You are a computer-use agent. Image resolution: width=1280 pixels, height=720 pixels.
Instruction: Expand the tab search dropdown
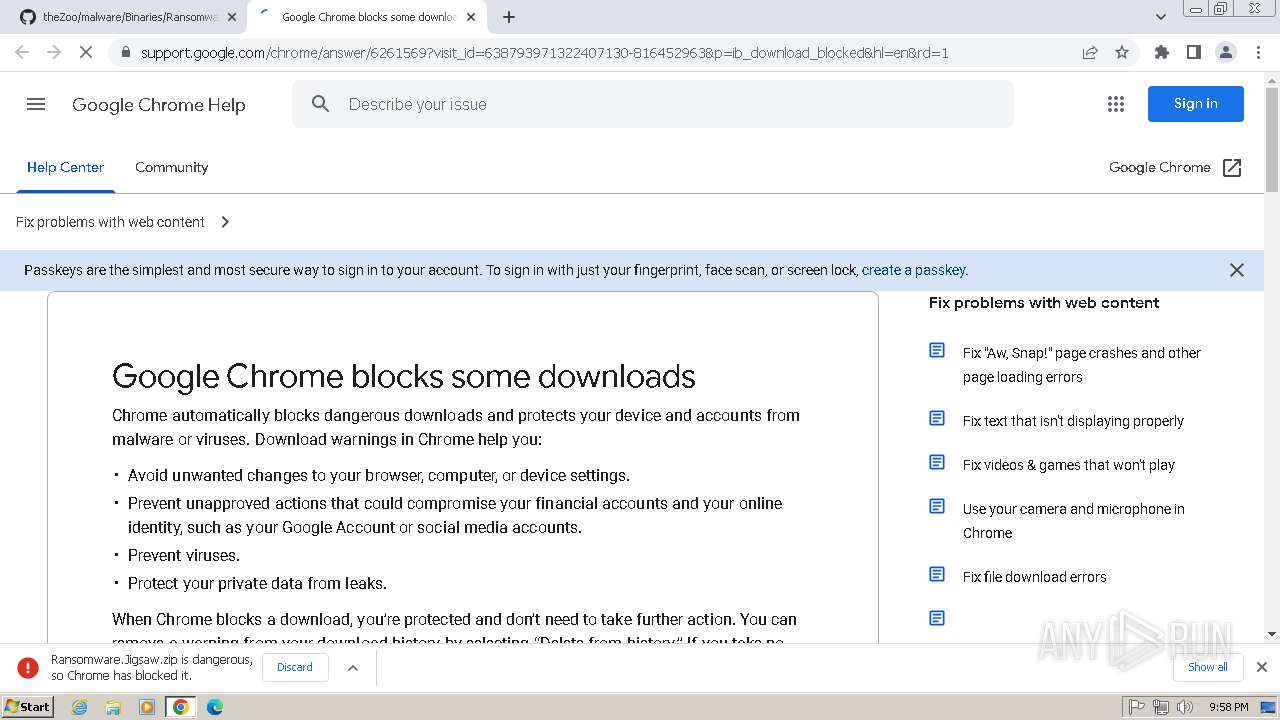1161,17
